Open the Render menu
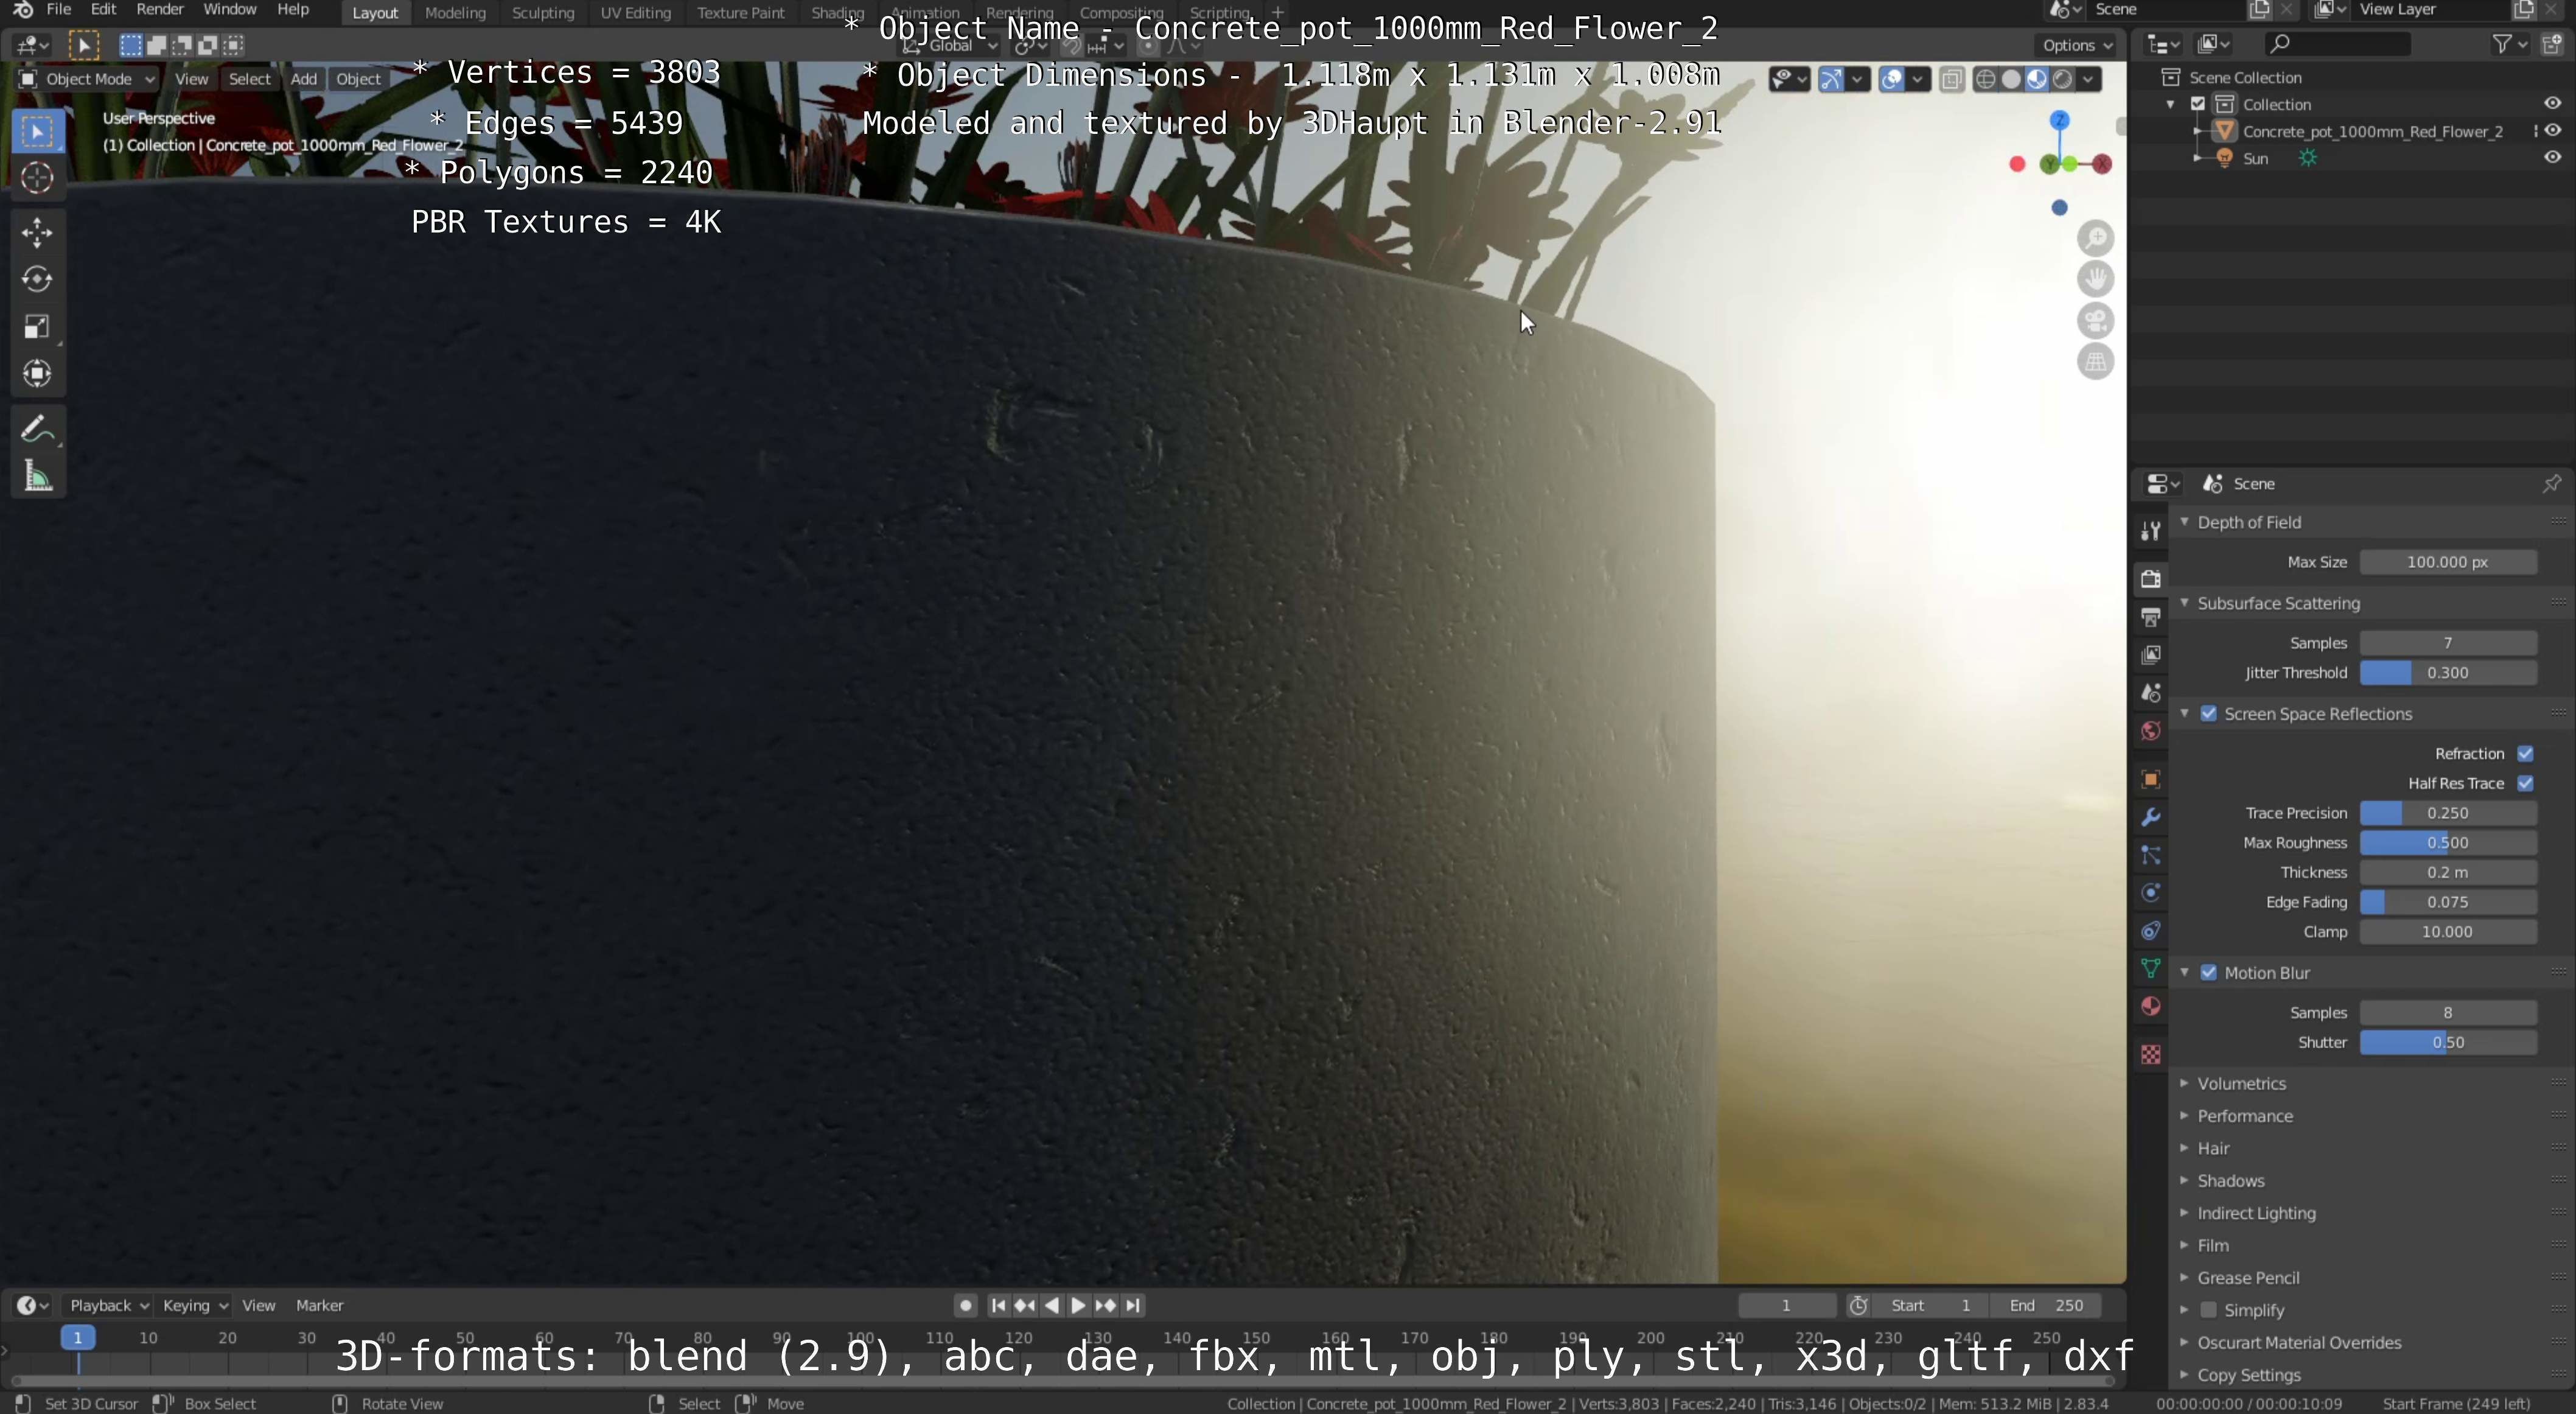 tap(159, 9)
